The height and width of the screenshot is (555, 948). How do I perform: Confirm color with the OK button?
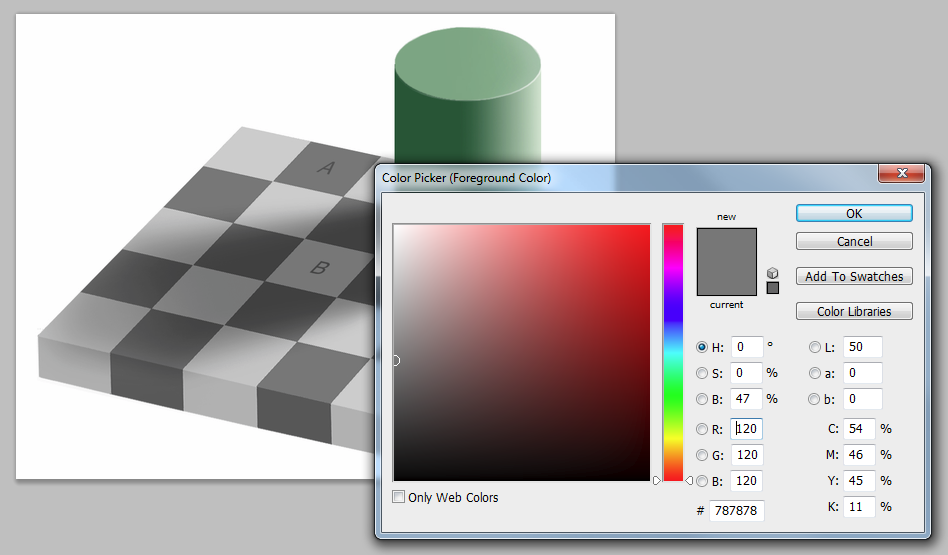854,213
